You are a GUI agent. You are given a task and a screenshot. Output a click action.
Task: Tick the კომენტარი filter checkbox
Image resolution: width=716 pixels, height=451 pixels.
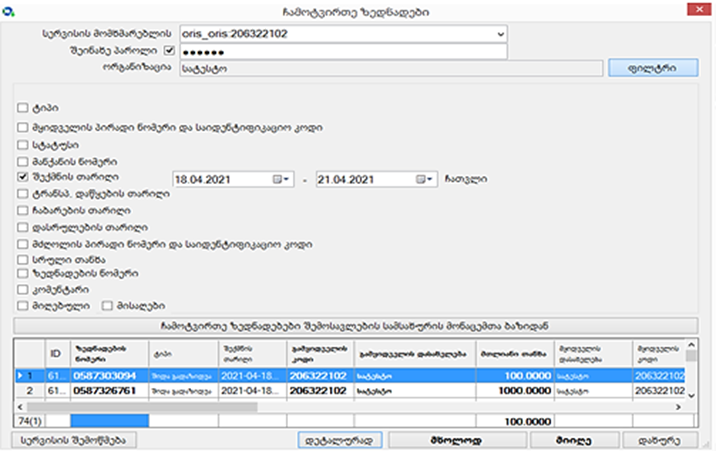[23, 289]
